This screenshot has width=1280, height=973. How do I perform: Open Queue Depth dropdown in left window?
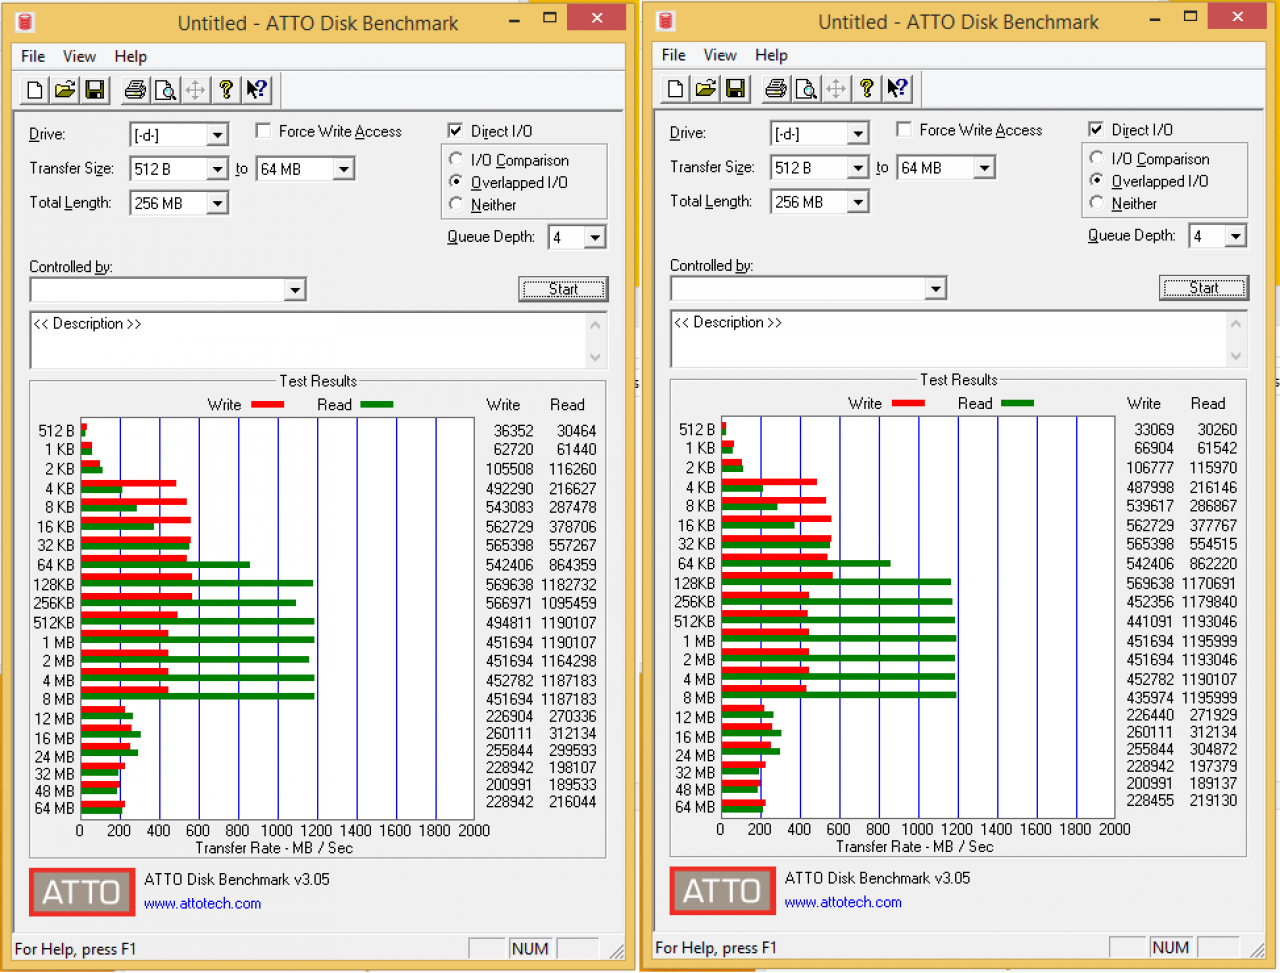tap(596, 237)
